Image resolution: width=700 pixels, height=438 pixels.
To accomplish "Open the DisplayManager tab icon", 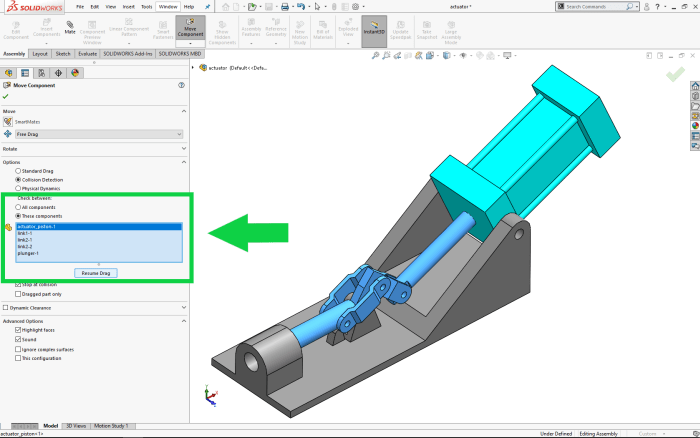I will (x=75, y=73).
